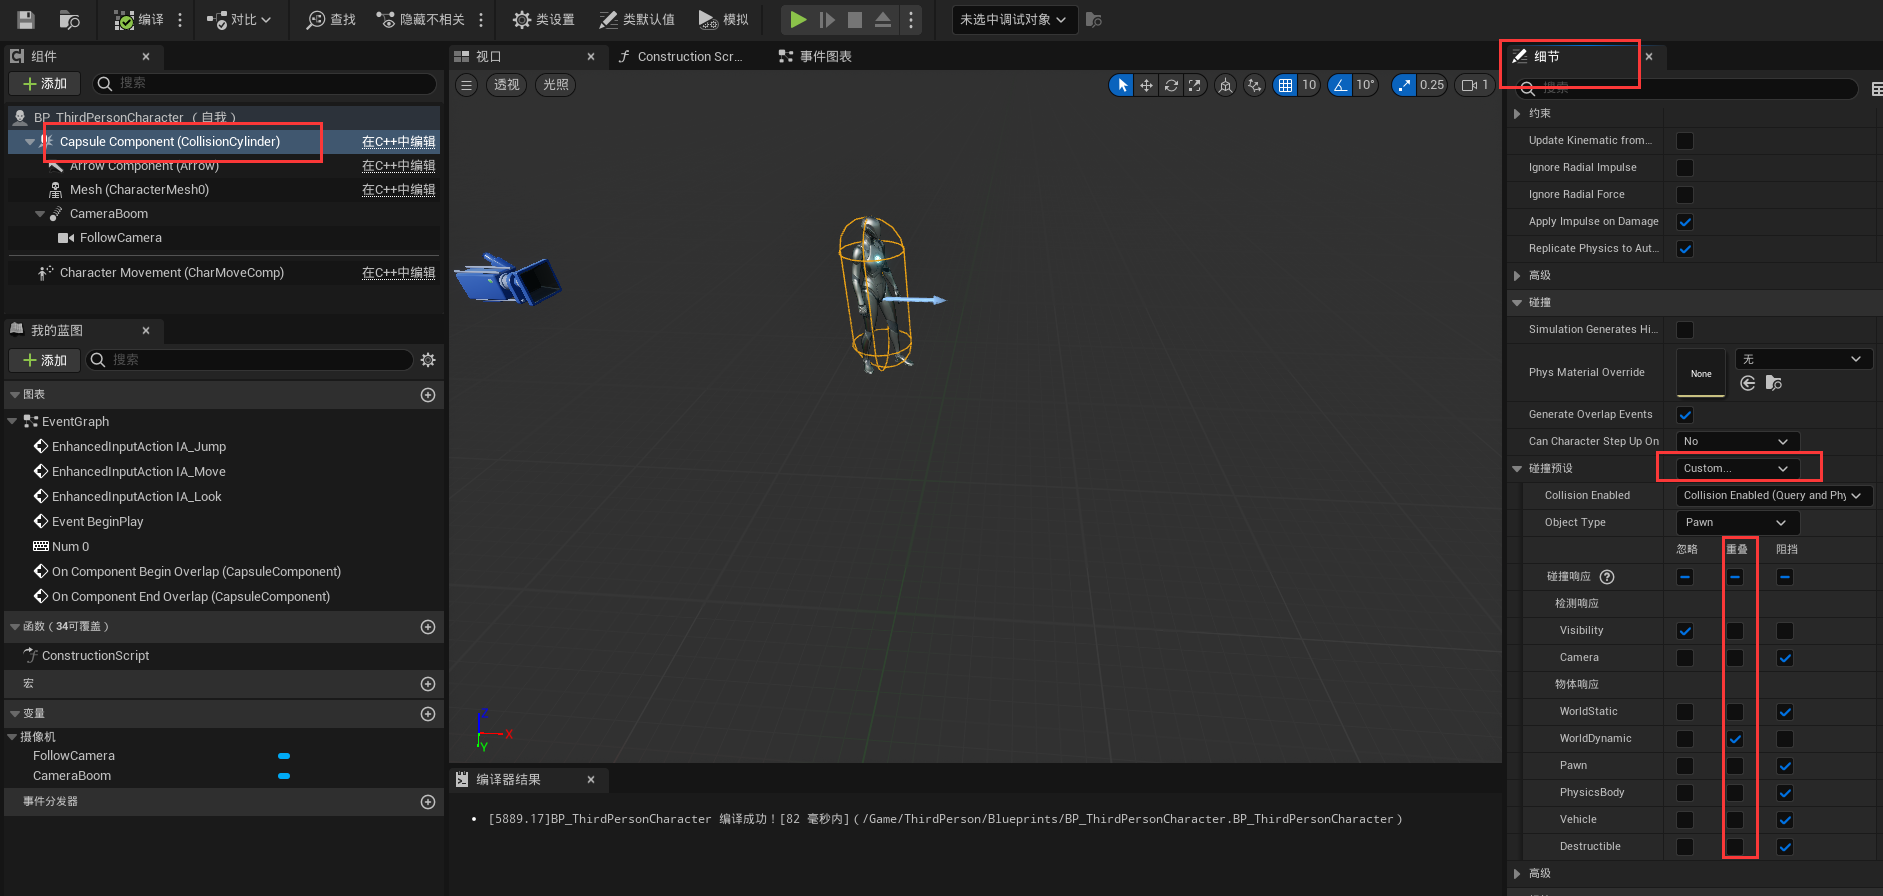
Task: Select Mesh (CharacterMesh0) component
Action: pos(139,189)
